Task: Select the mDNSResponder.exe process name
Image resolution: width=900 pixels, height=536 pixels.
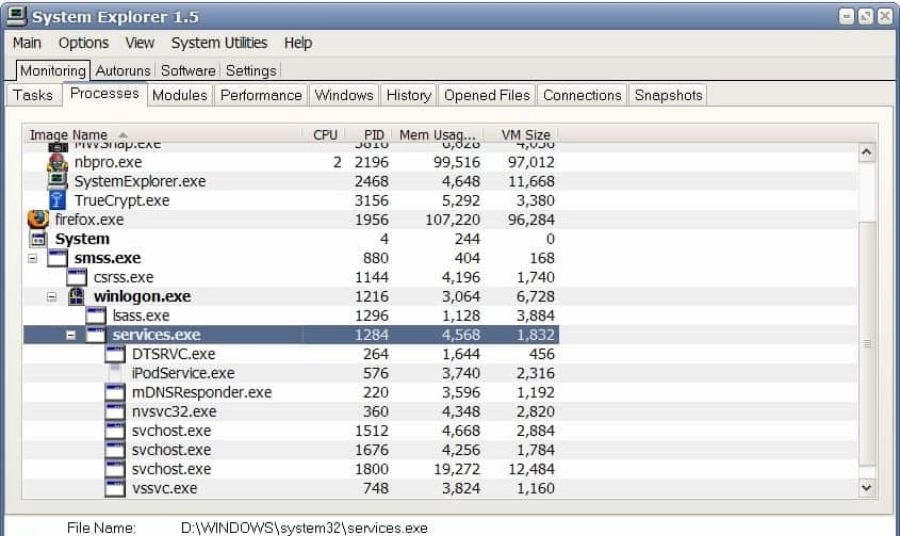Action: tap(201, 393)
